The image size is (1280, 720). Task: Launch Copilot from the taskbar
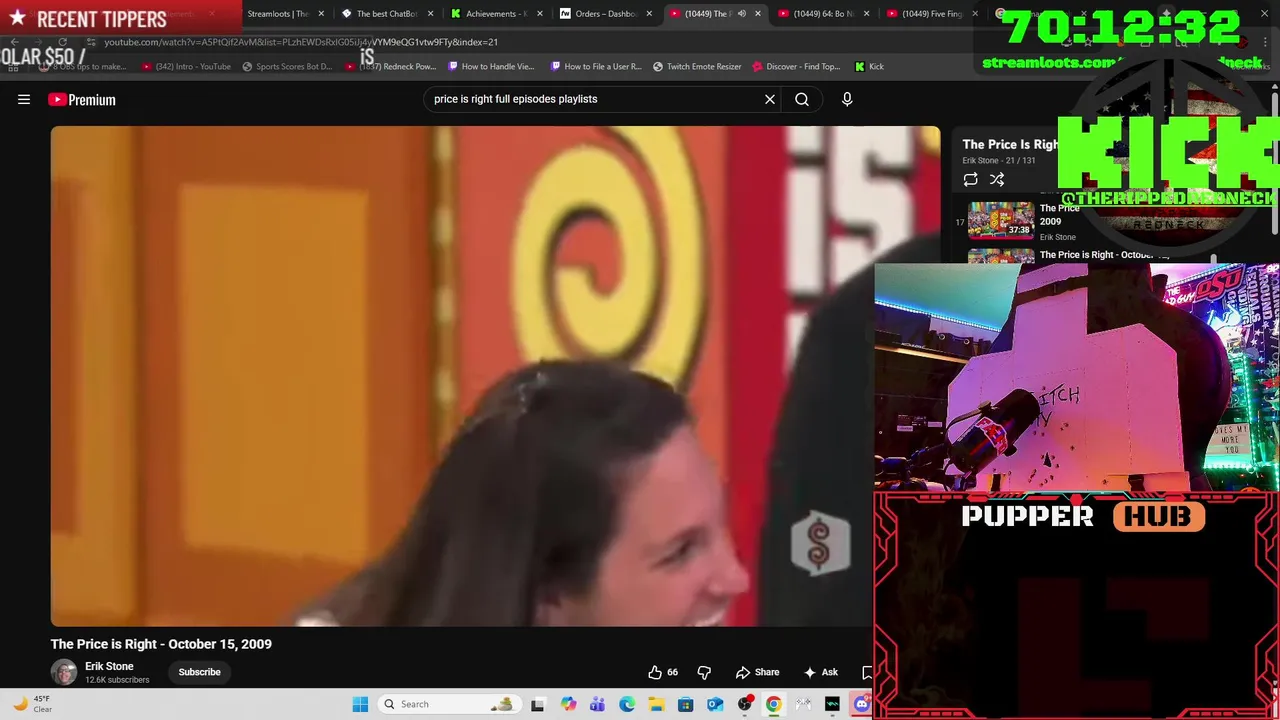tap(568, 704)
